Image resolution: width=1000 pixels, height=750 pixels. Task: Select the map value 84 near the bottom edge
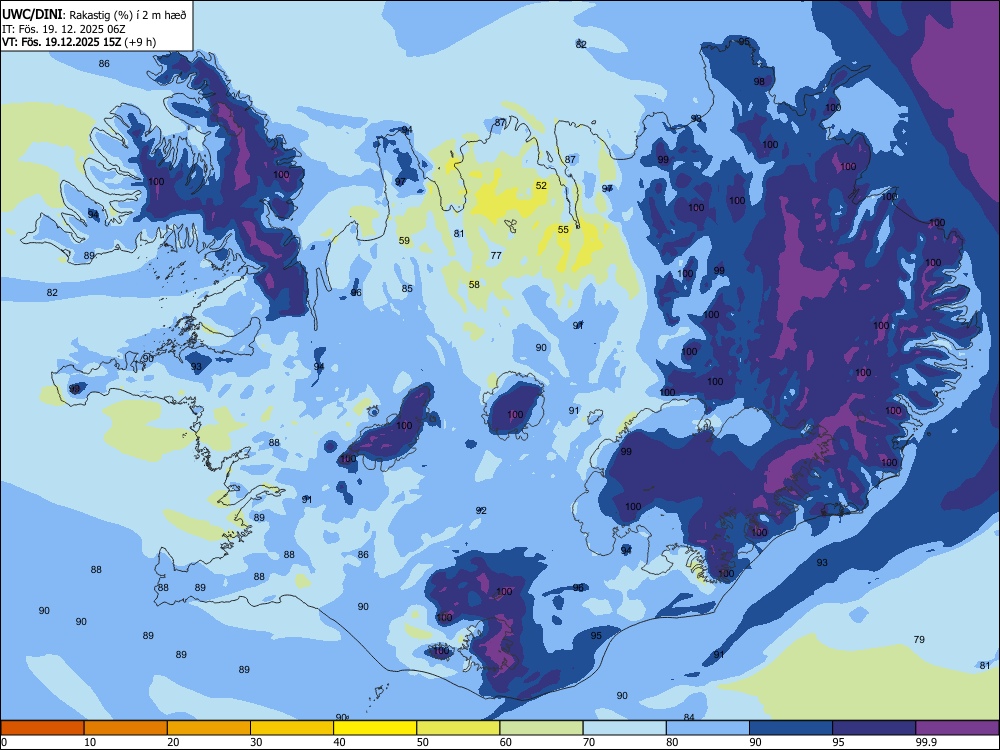point(689,717)
